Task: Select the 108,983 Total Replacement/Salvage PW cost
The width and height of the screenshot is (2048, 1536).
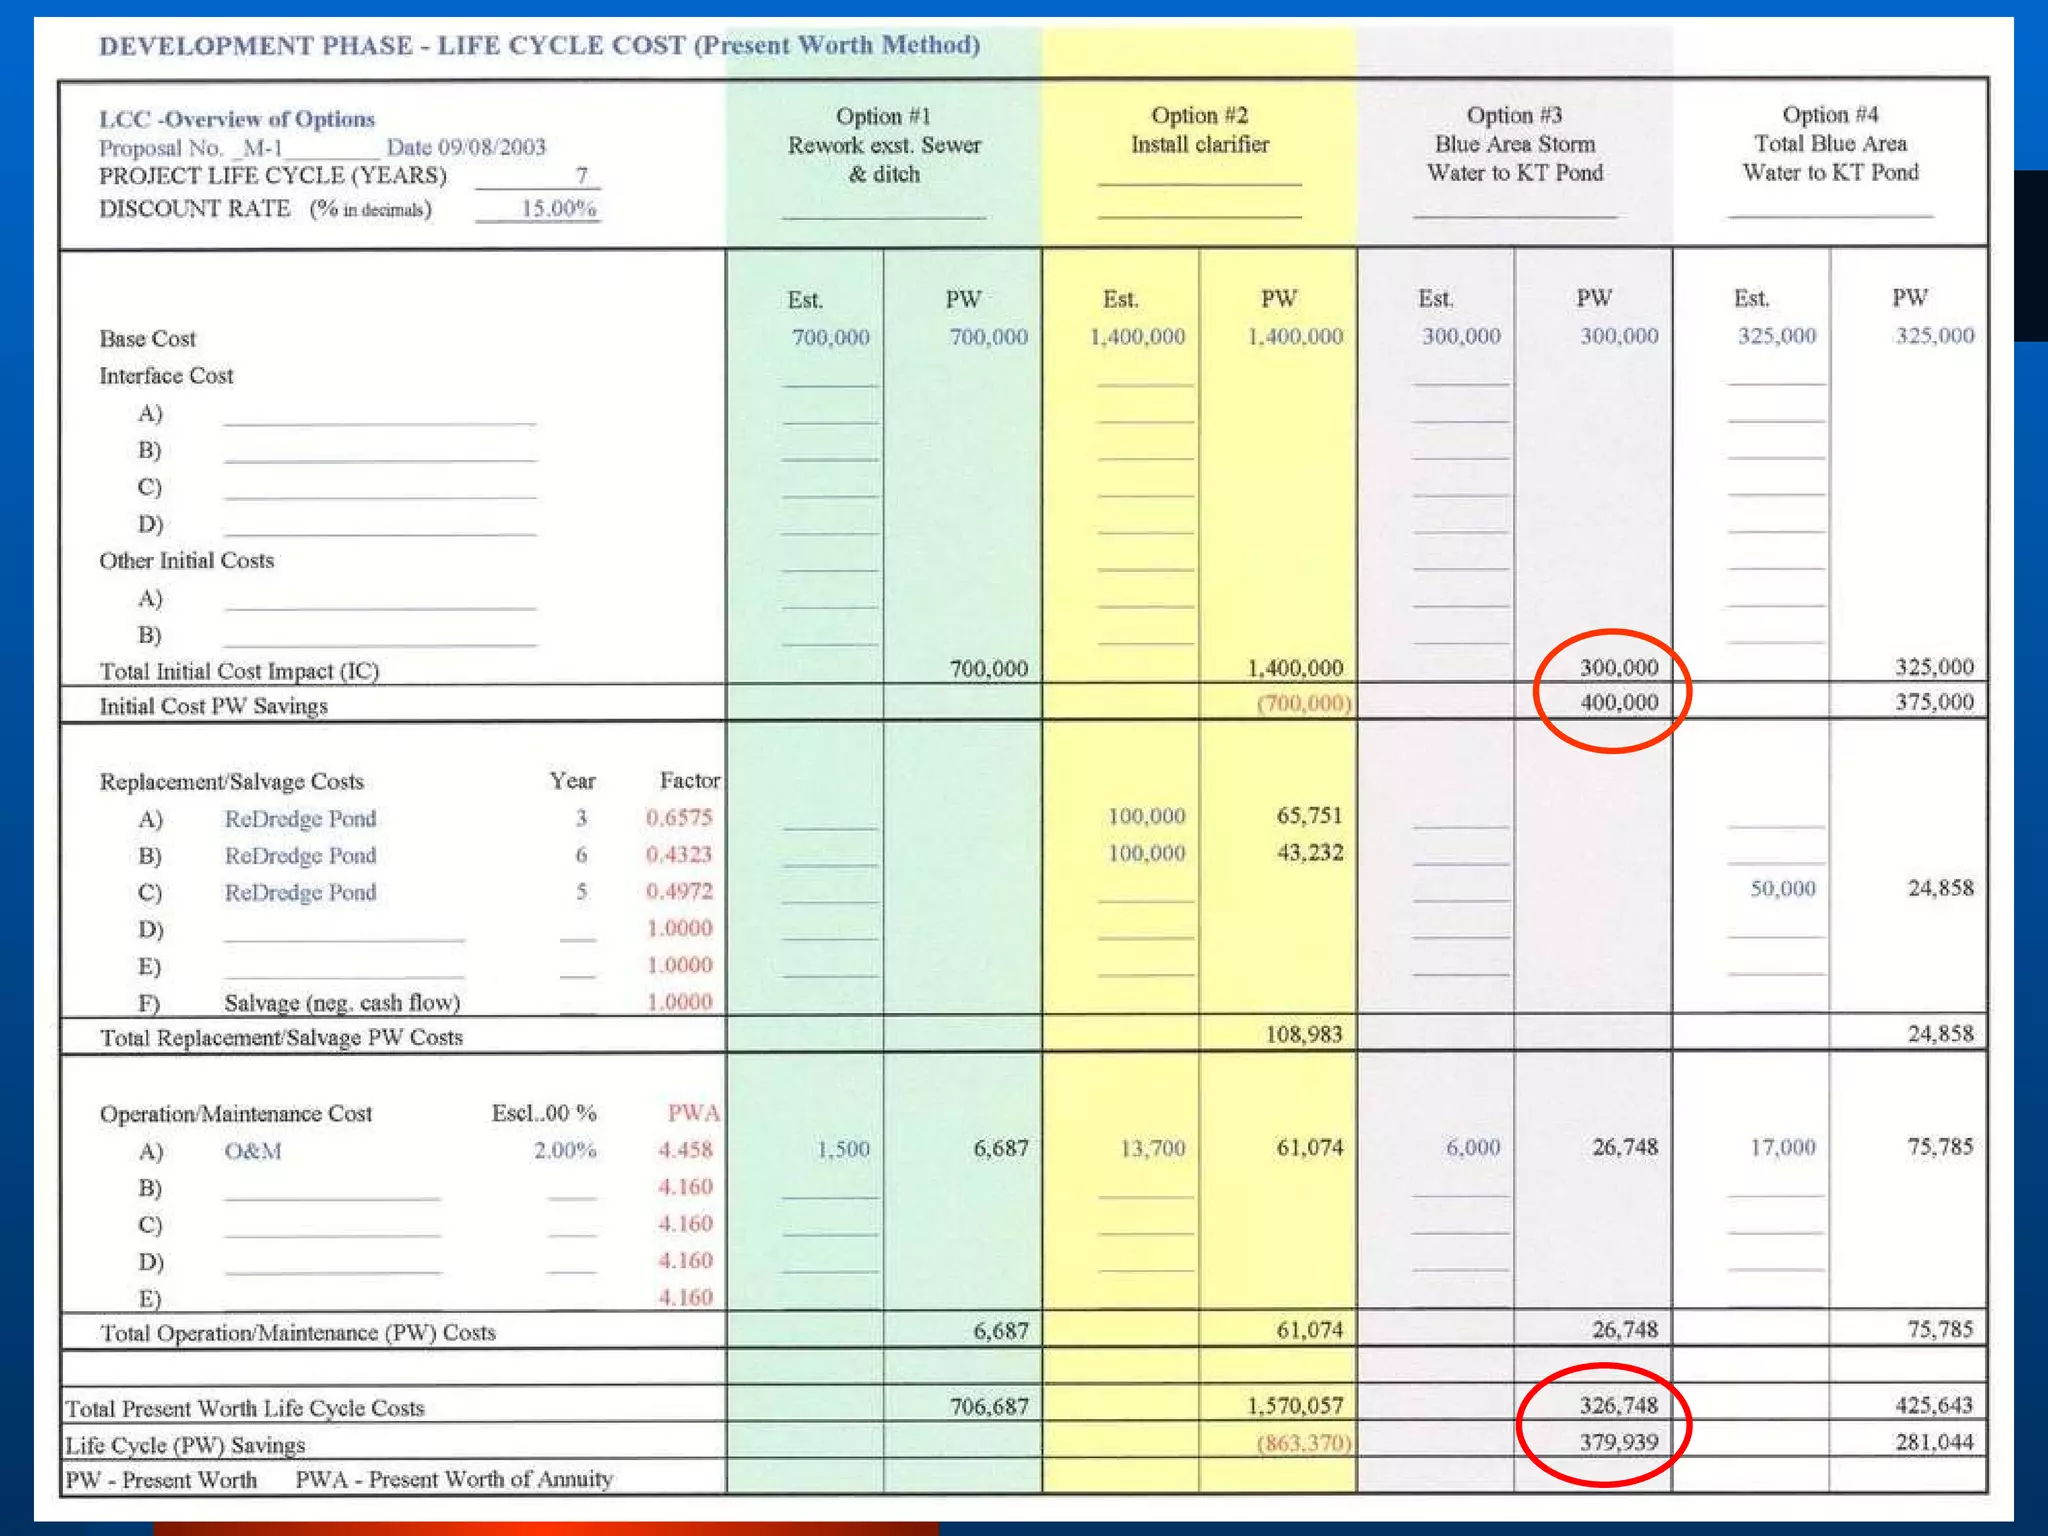Action: point(1303,1034)
